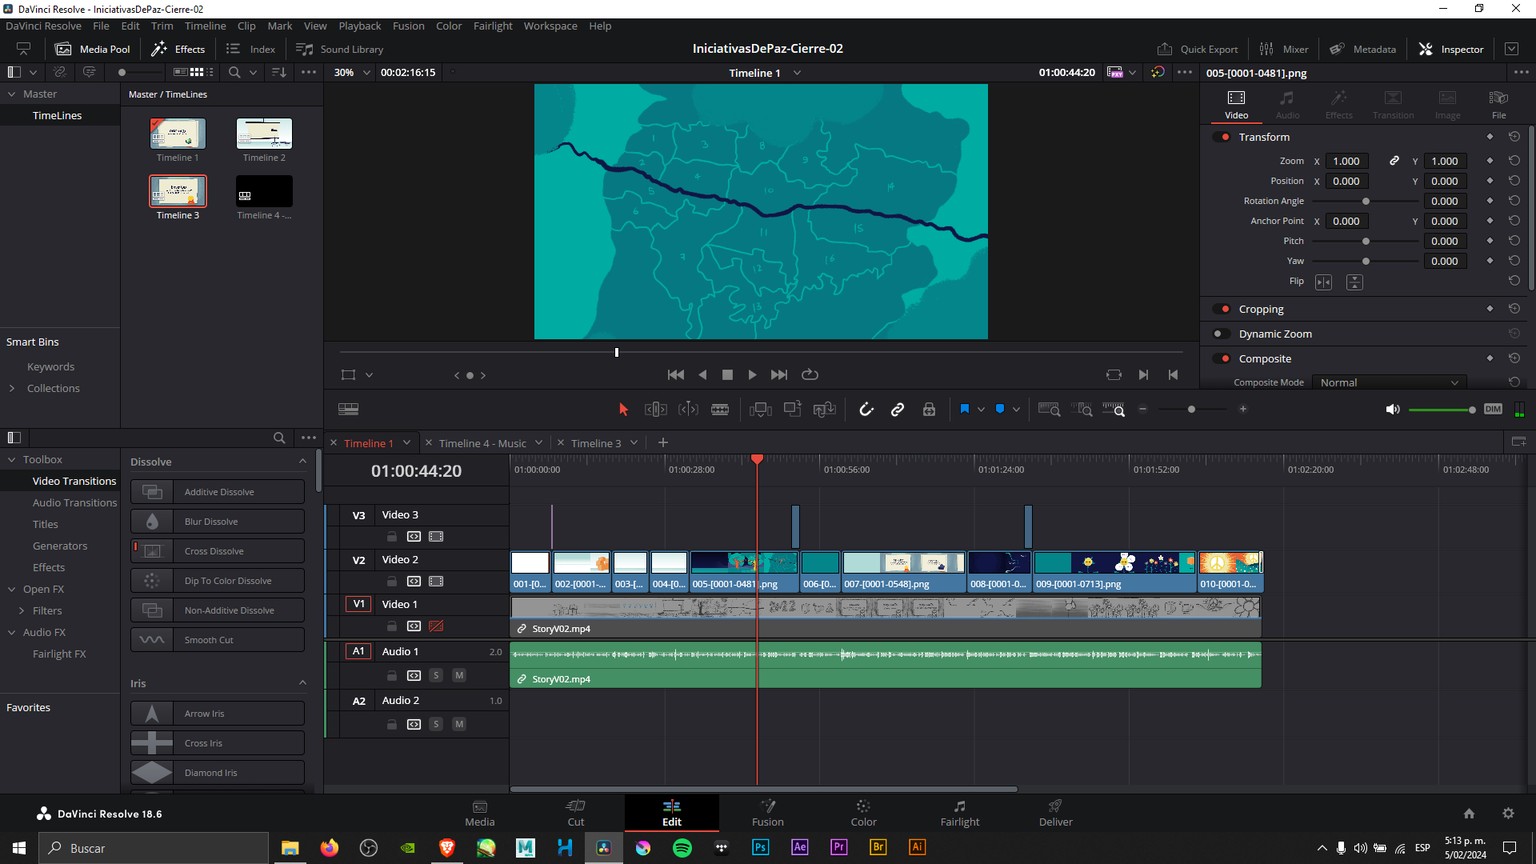Image resolution: width=1536 pixels, height=864 pixels.
Task: Open Spotify from the Windows taskbar
Action: 682,848
